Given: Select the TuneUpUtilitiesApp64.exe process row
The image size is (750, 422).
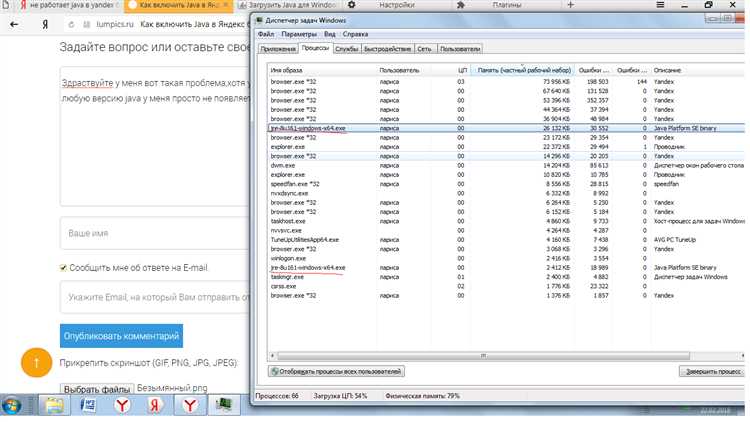Looking at the screenshot, I should coord(506,240).
